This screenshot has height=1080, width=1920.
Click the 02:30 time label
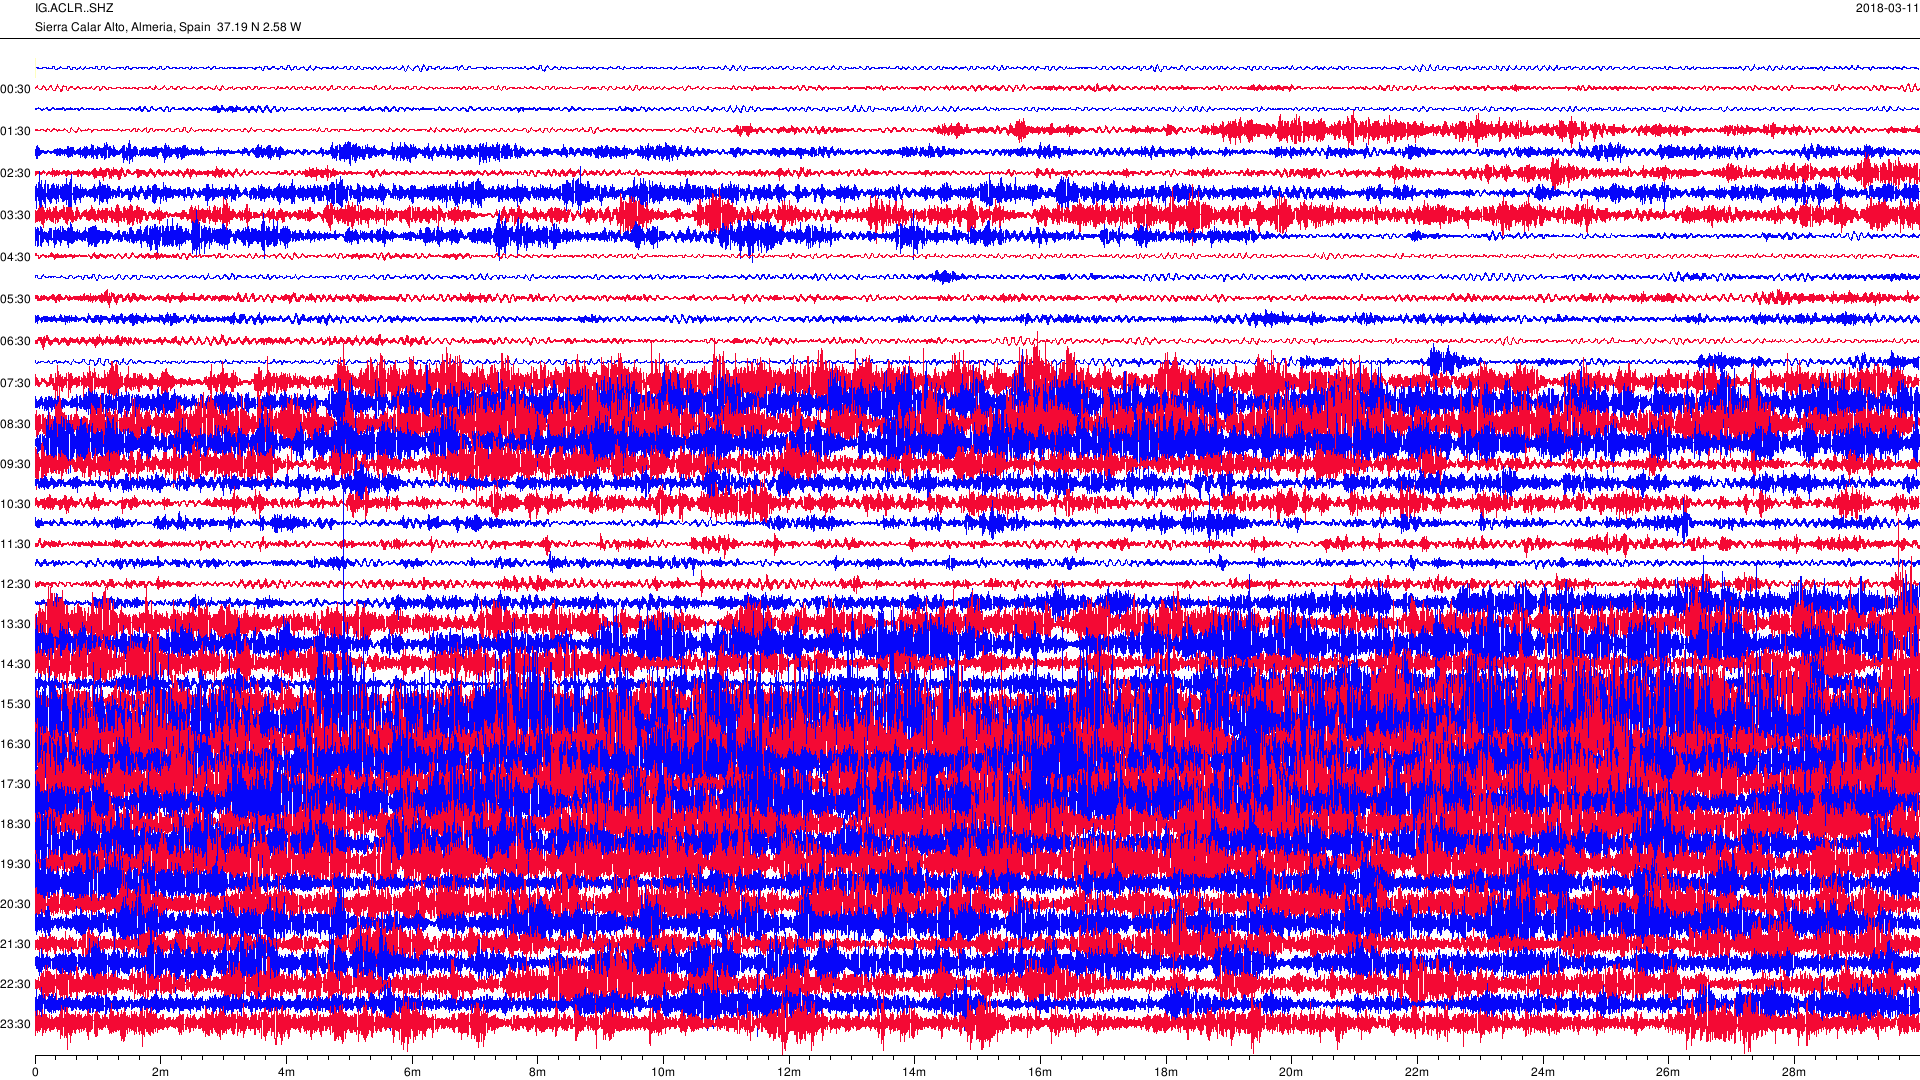[x=15, y=173]
